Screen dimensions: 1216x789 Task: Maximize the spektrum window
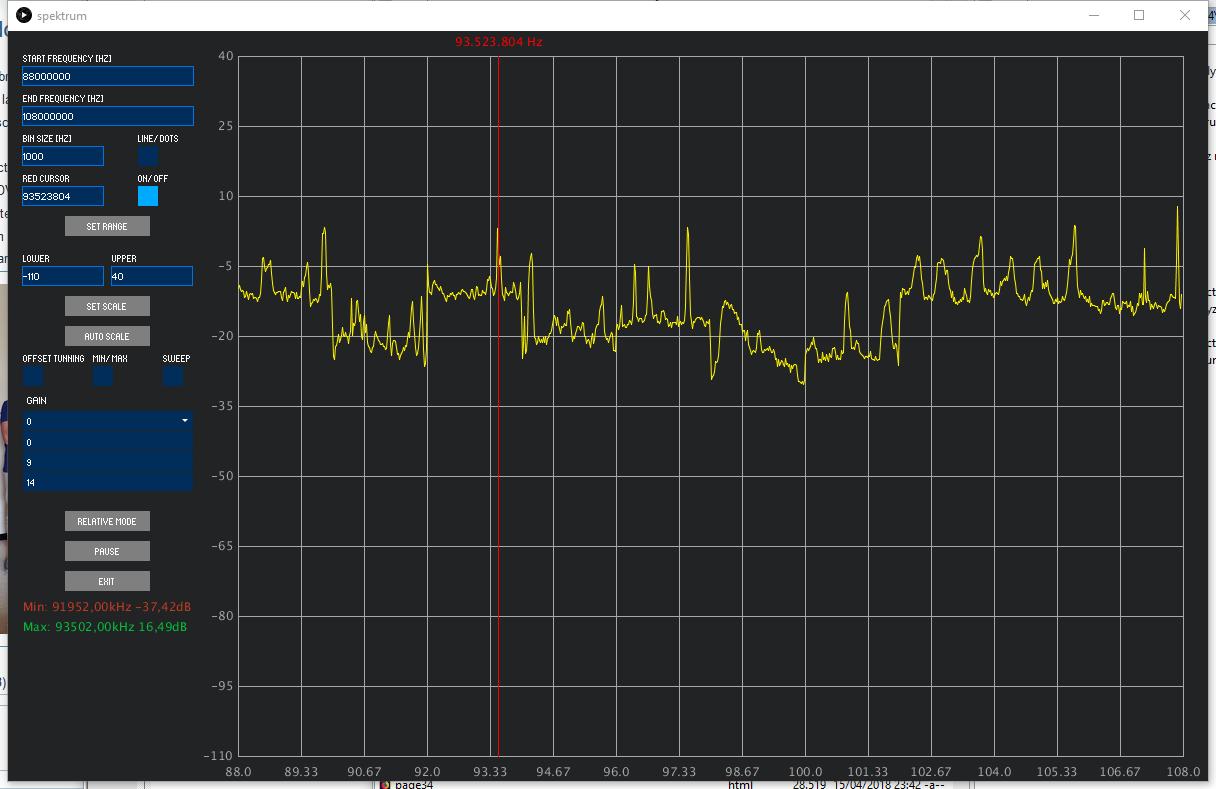tap(1138, 15)
